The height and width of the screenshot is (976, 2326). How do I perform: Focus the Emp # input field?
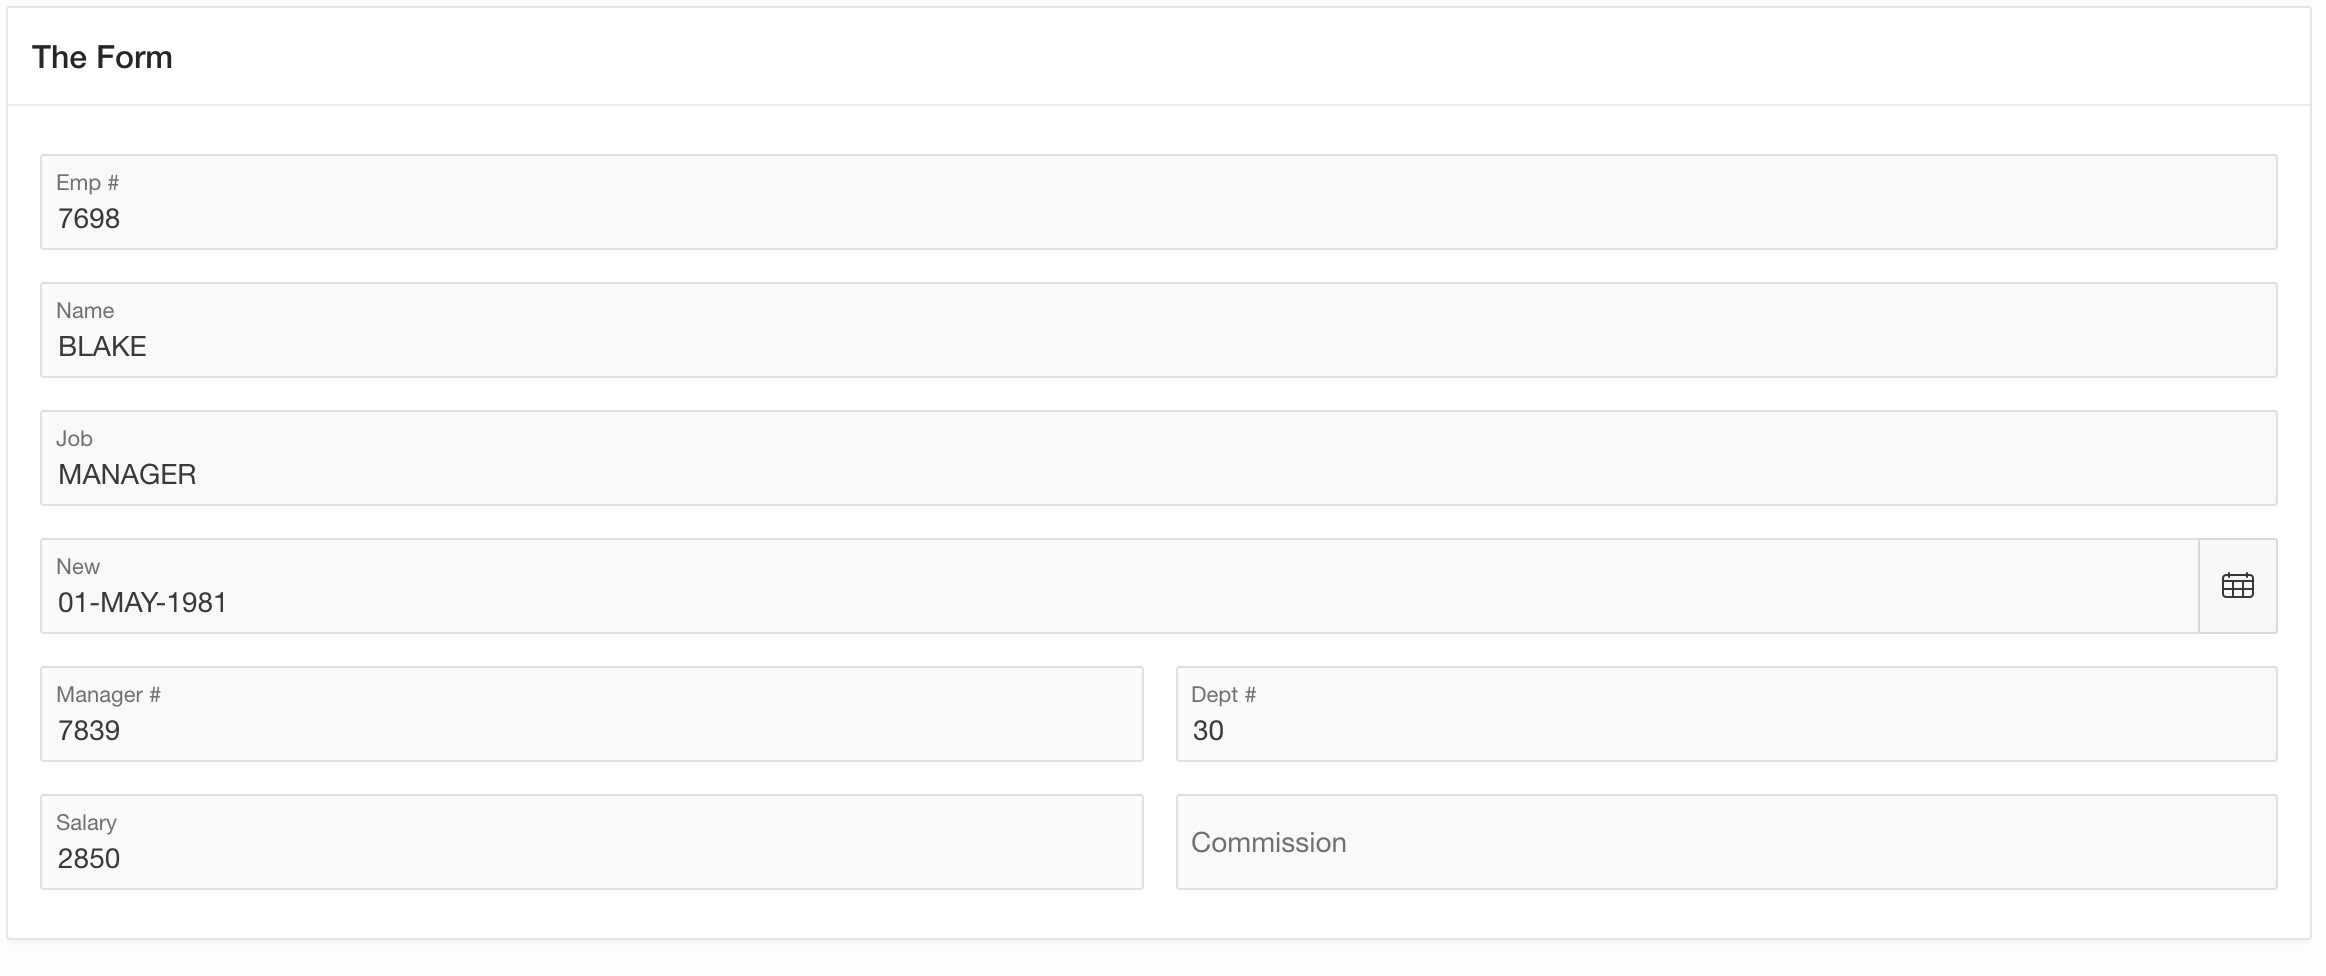pyautogui.click(x=1158, y=218)
